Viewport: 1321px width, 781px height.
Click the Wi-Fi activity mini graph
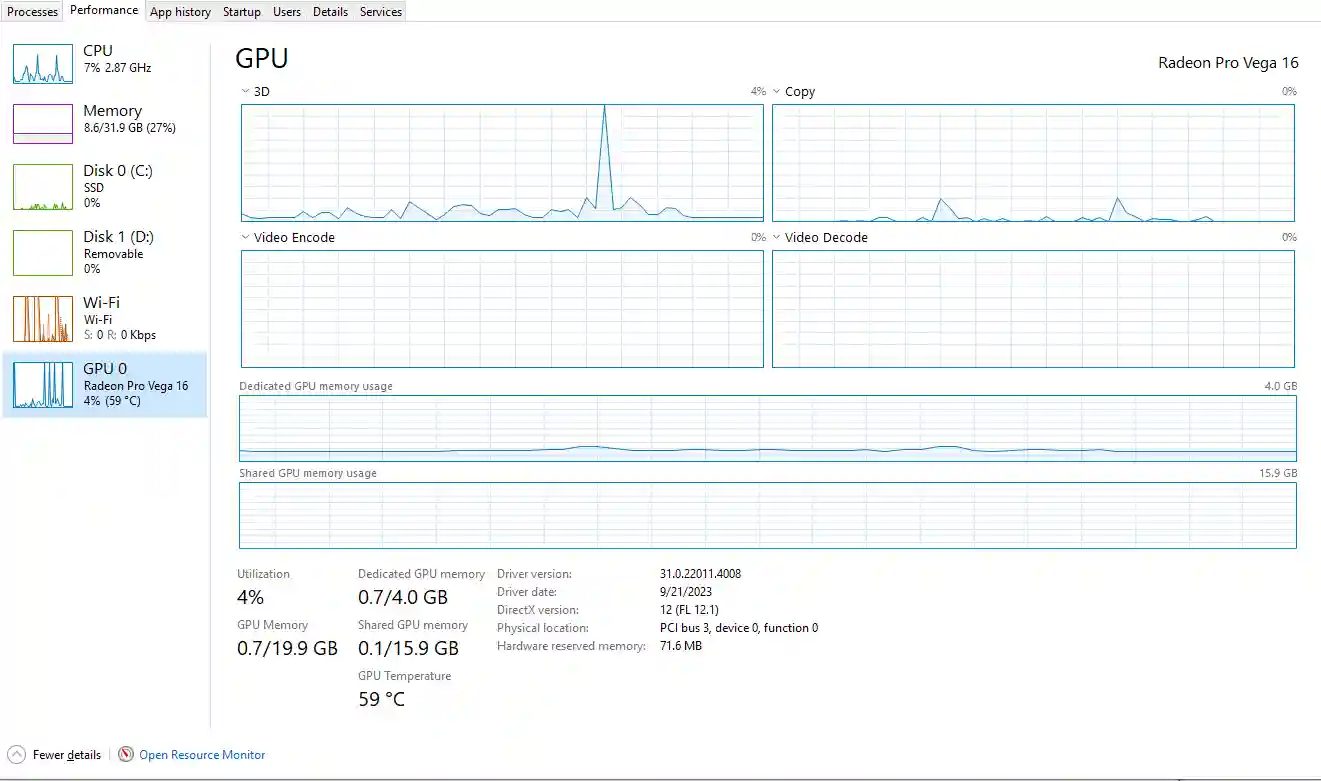(x=43, y=319)
